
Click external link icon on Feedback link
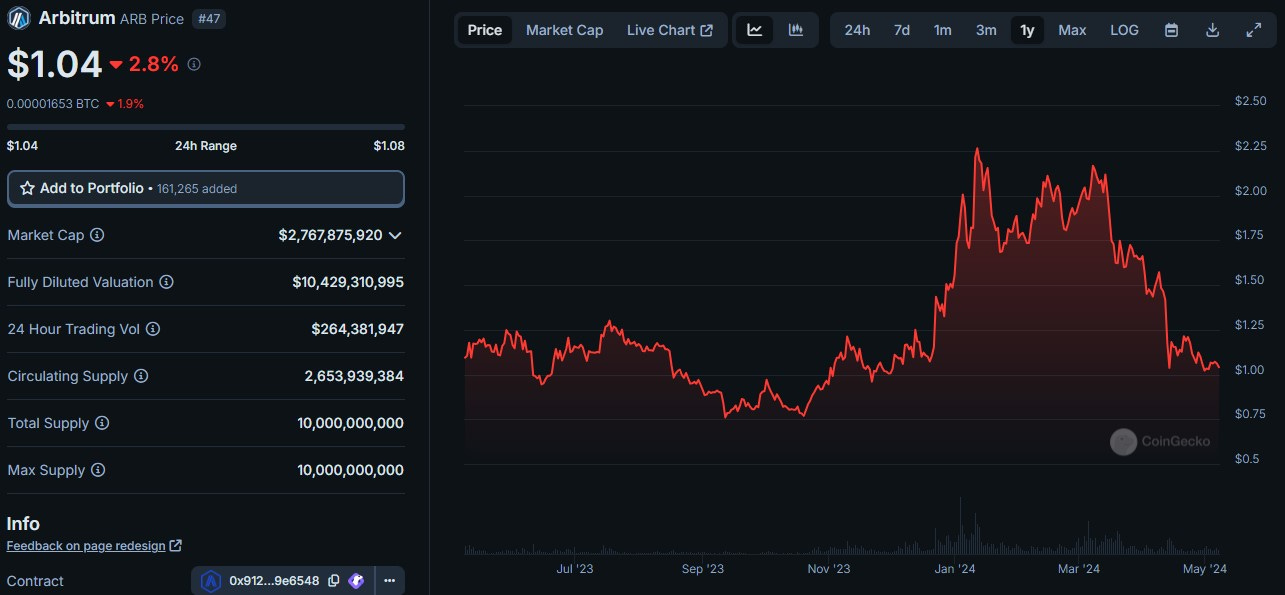click(x=176, y=546)
